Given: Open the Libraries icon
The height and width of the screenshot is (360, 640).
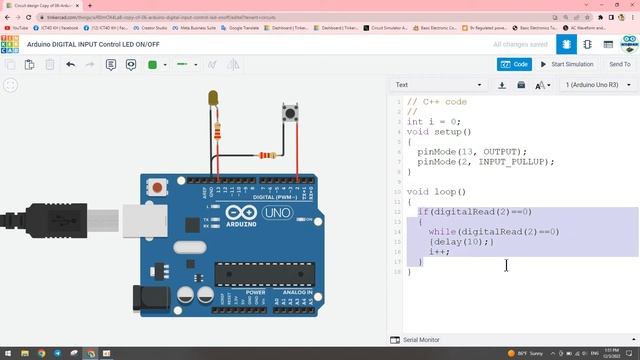Looking at the screenshot, I should point(521,85).
